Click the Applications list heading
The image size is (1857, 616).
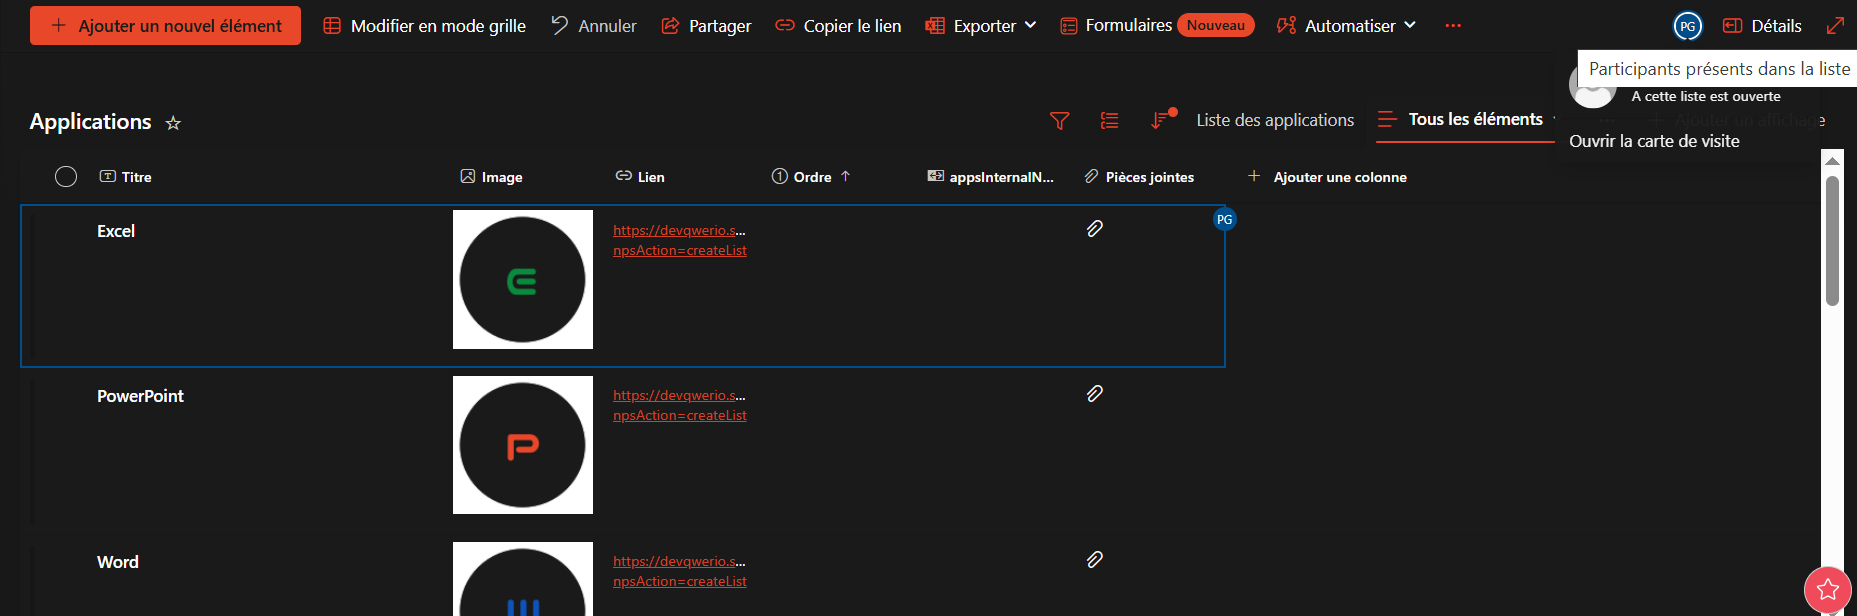(x=91, y=122)
